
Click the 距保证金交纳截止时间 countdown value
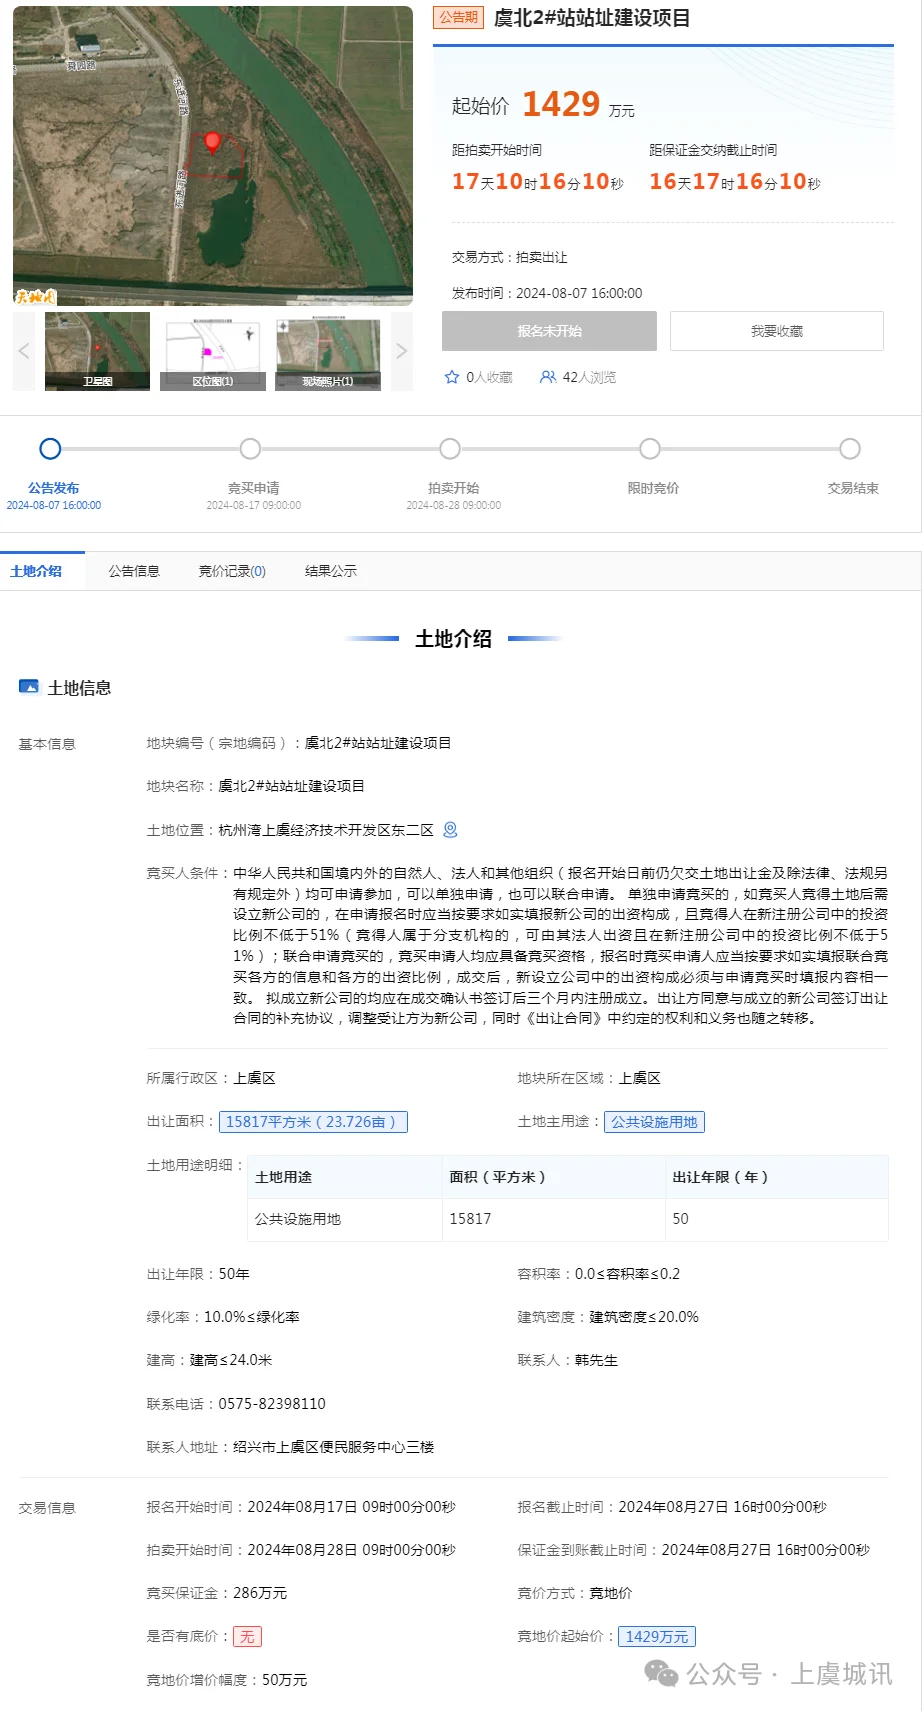tap(735, 182)
